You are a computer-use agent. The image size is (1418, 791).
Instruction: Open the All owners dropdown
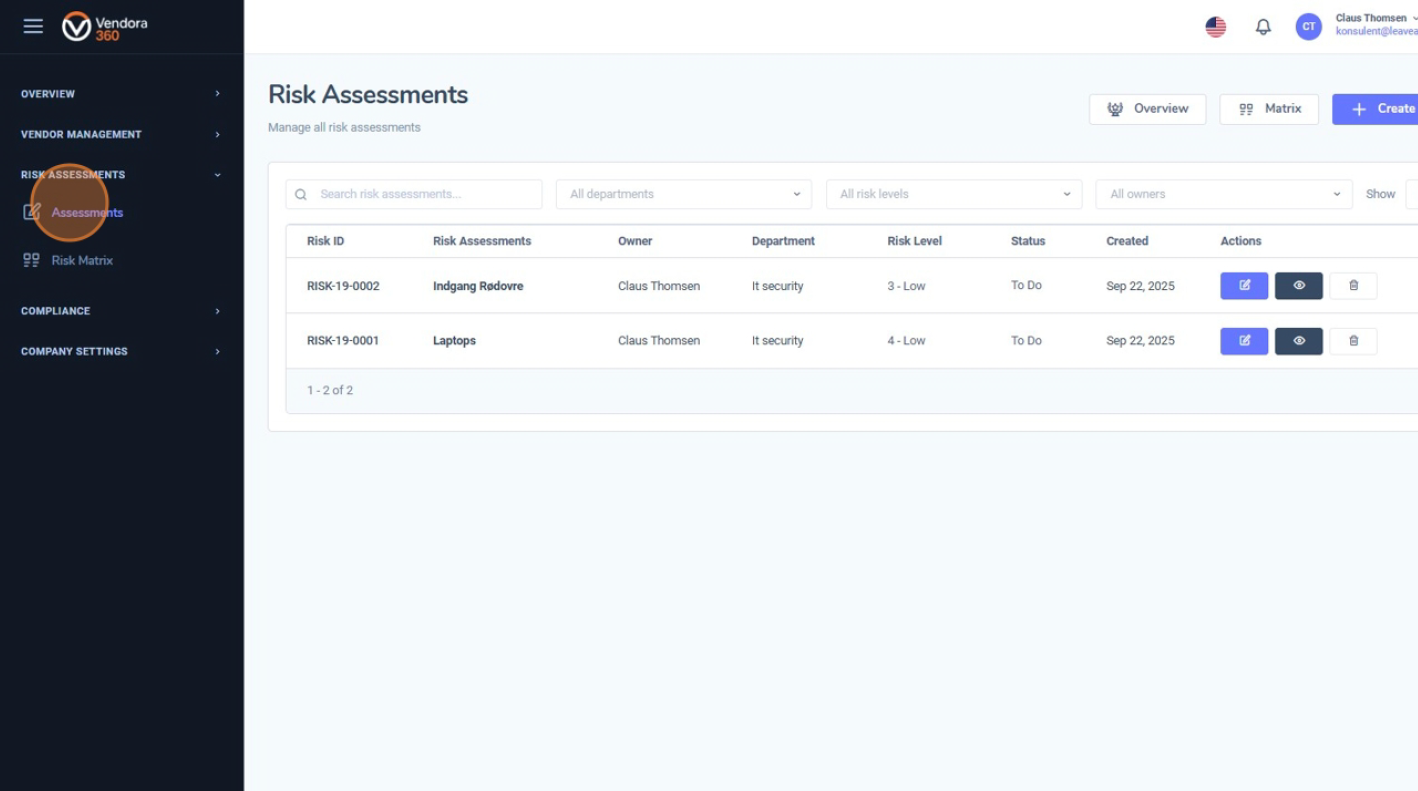pos(1223,194)
